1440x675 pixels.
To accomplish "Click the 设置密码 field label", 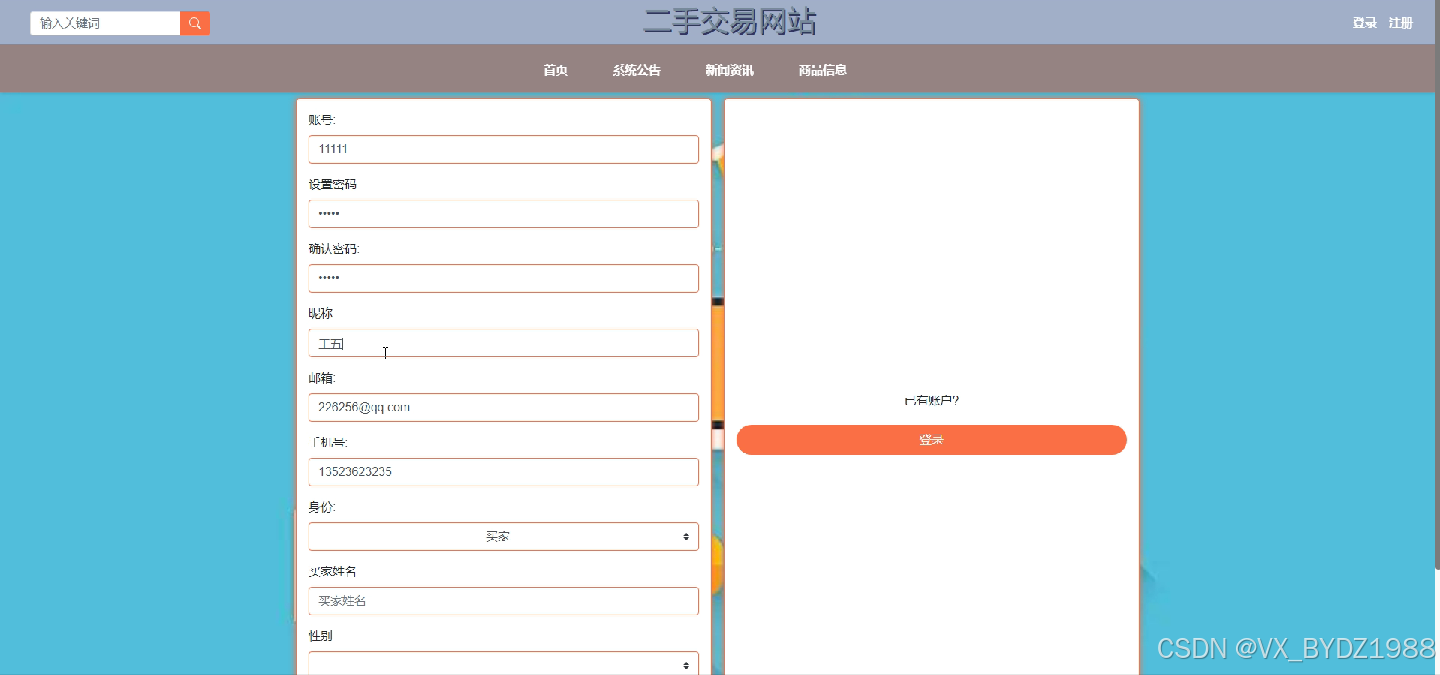I will pyautogui.click(x=332, y=185).
